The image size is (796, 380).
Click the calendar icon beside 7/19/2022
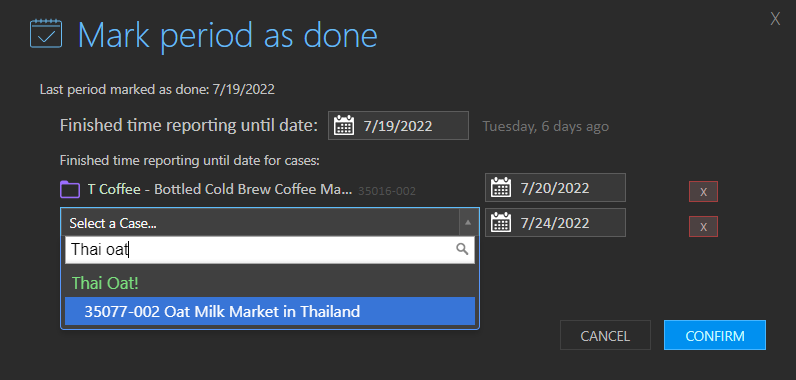(x=344, y=125)
